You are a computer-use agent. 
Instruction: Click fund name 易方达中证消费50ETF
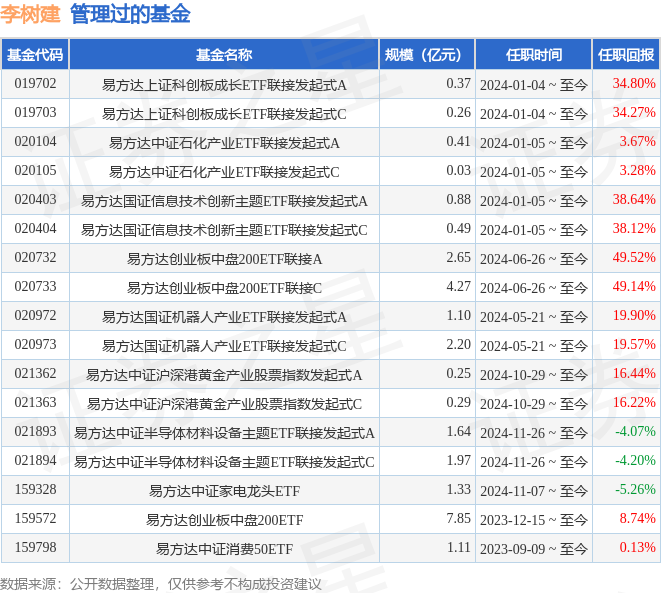(x=224, y=549)
